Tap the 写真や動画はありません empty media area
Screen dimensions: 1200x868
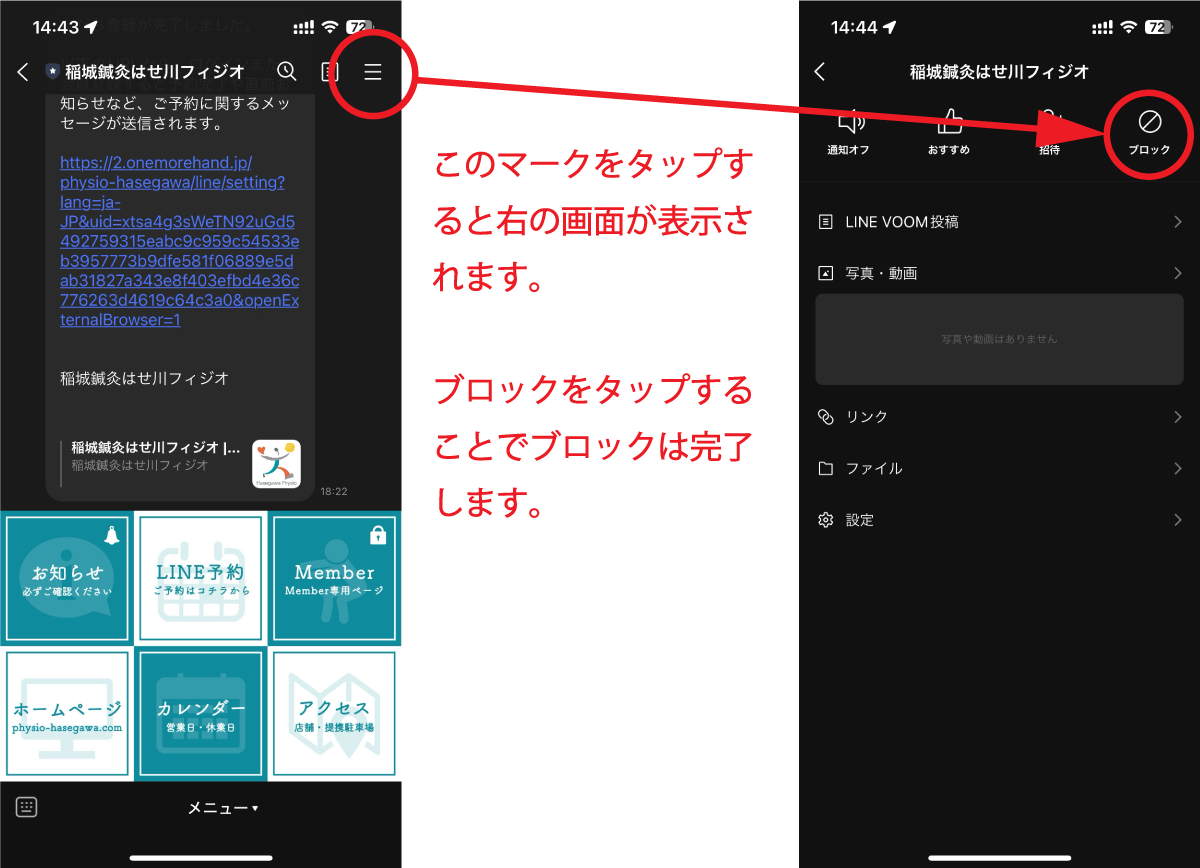coord(999,339)
